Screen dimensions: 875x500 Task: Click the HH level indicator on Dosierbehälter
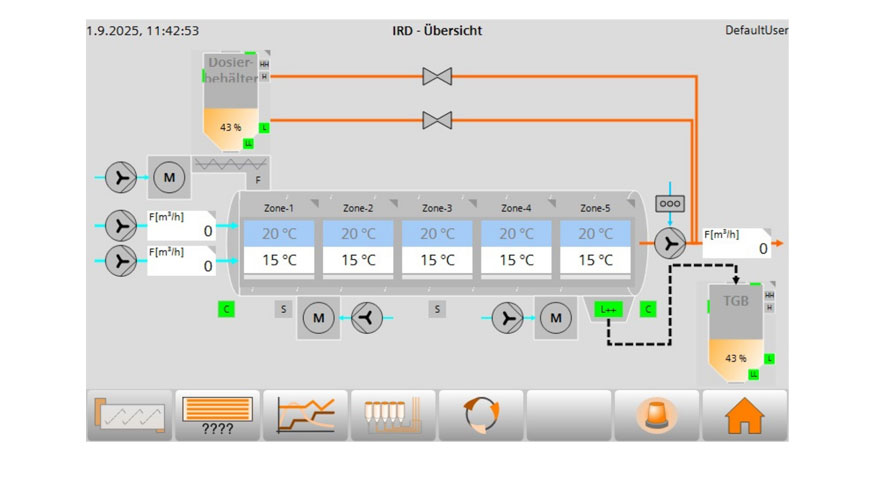(265, 65)
